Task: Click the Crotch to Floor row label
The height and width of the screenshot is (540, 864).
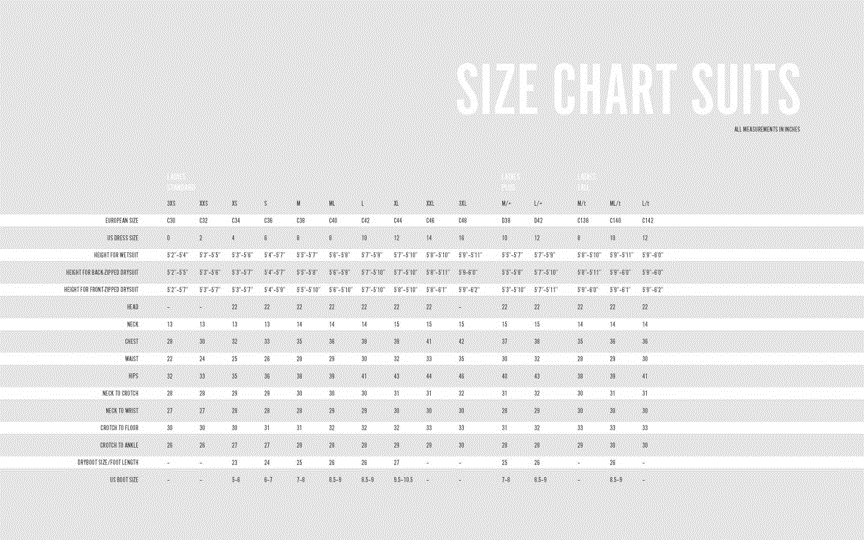Action: tap(119, 428)
